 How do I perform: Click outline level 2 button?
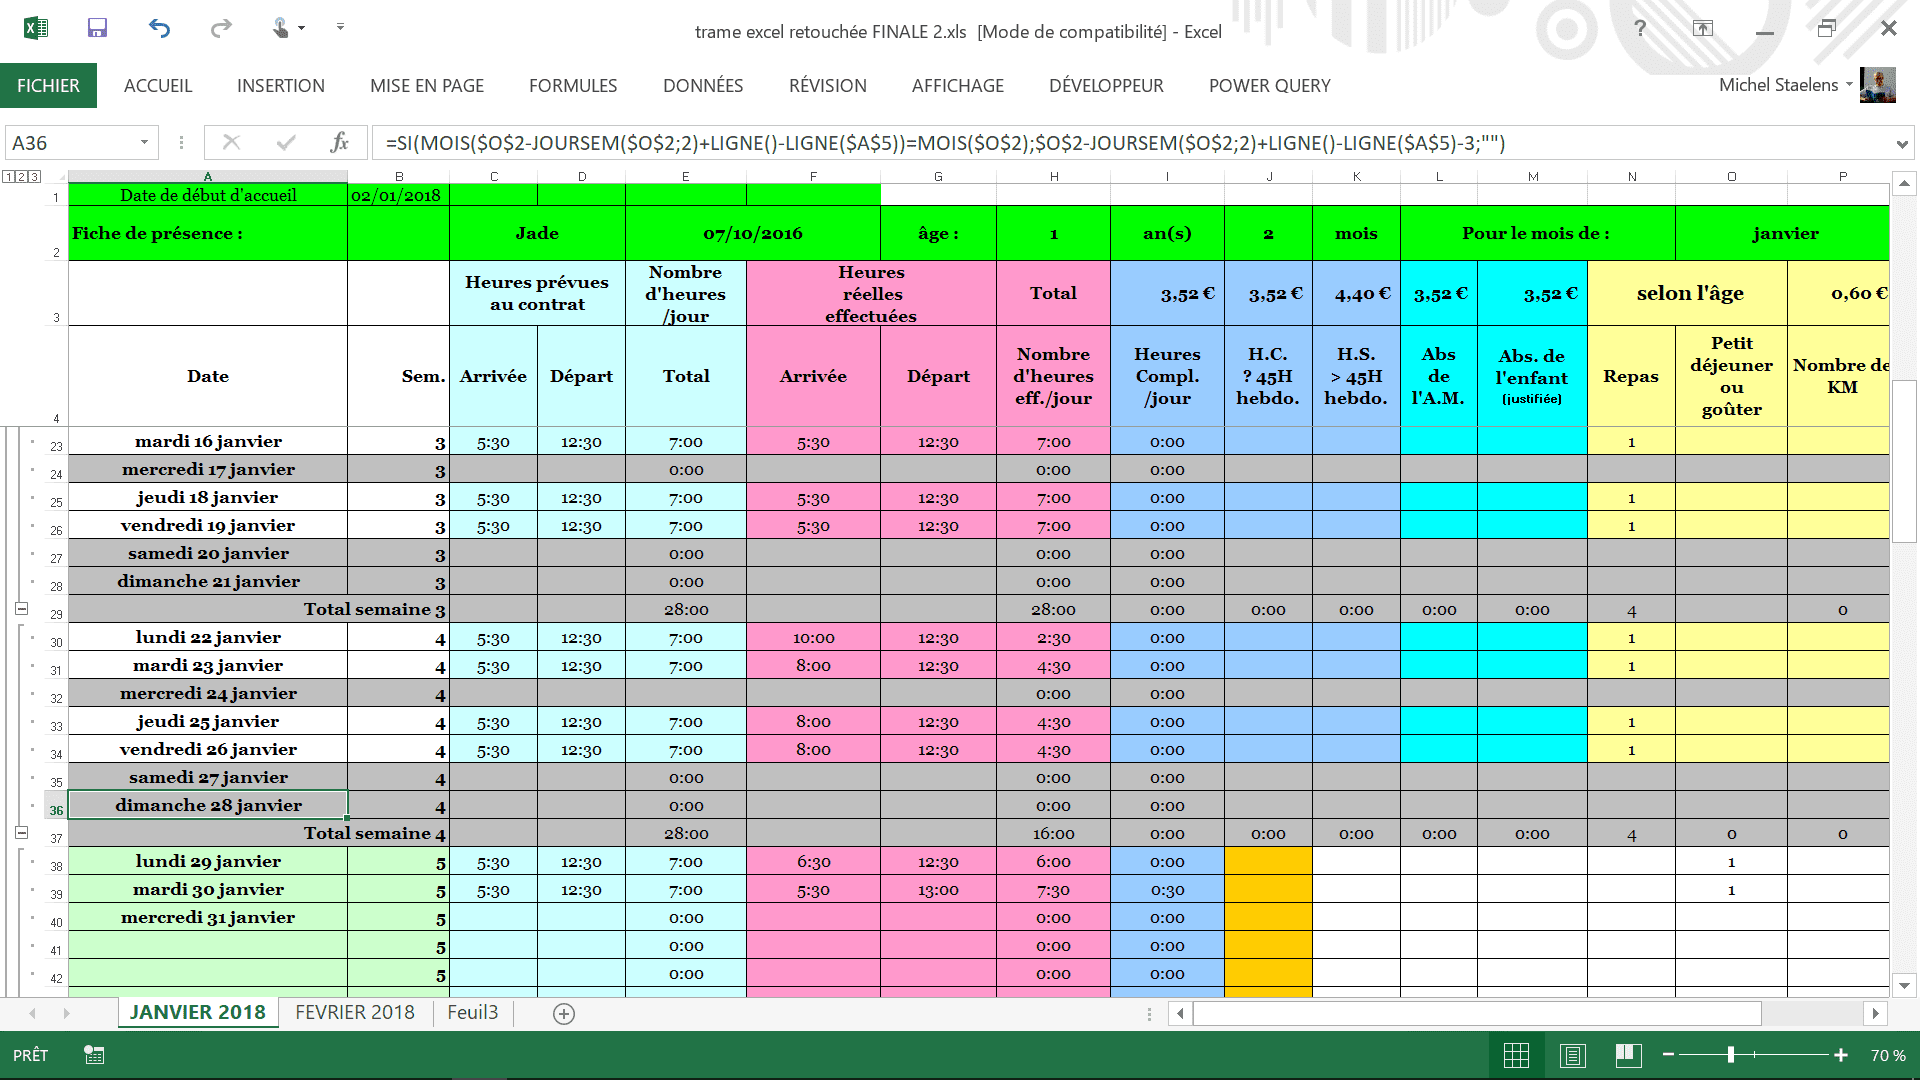(21, 177)
